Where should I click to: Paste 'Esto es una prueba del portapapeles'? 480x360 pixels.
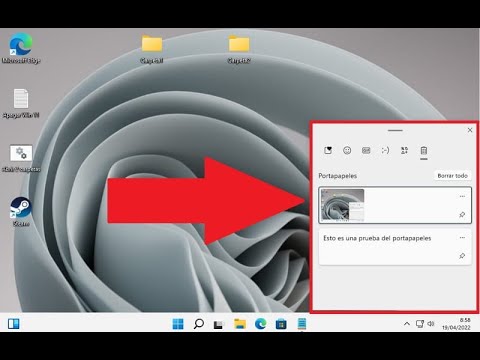(395, 247)
